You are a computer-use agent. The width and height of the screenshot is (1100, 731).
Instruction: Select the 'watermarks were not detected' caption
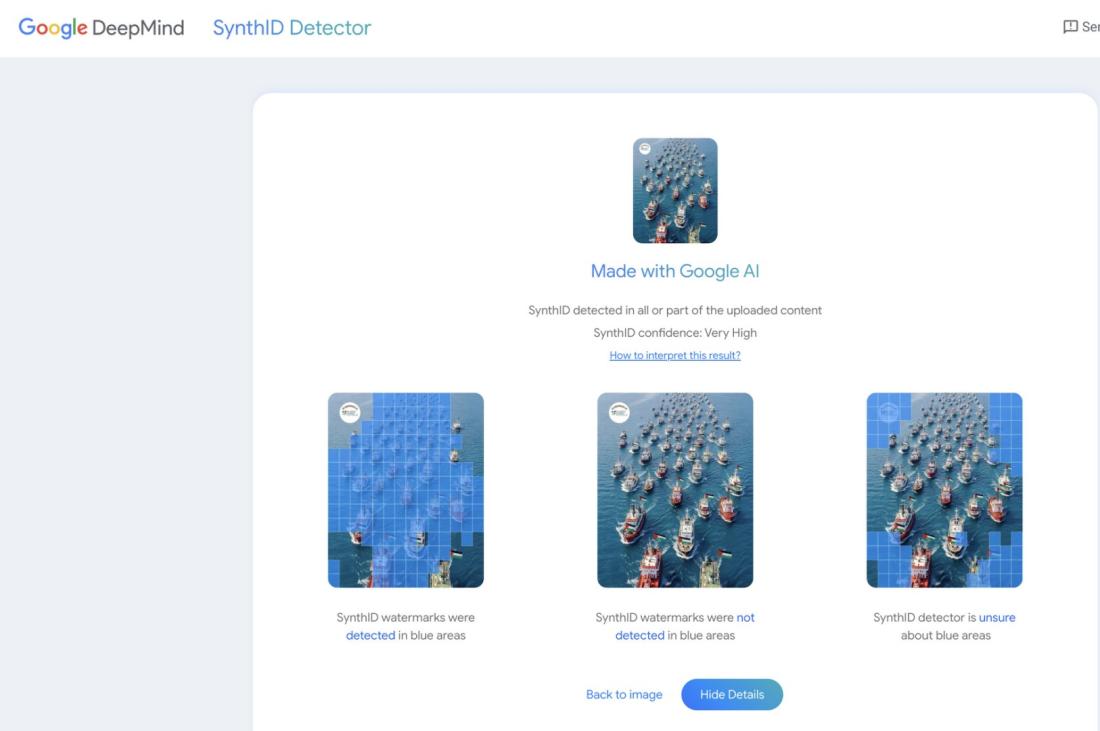coord(675,626)
